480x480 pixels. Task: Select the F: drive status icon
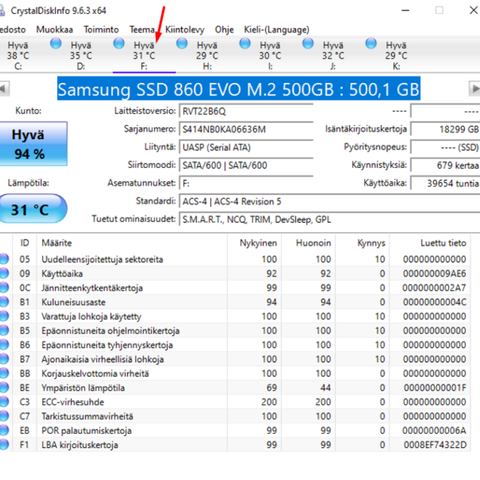119,44
